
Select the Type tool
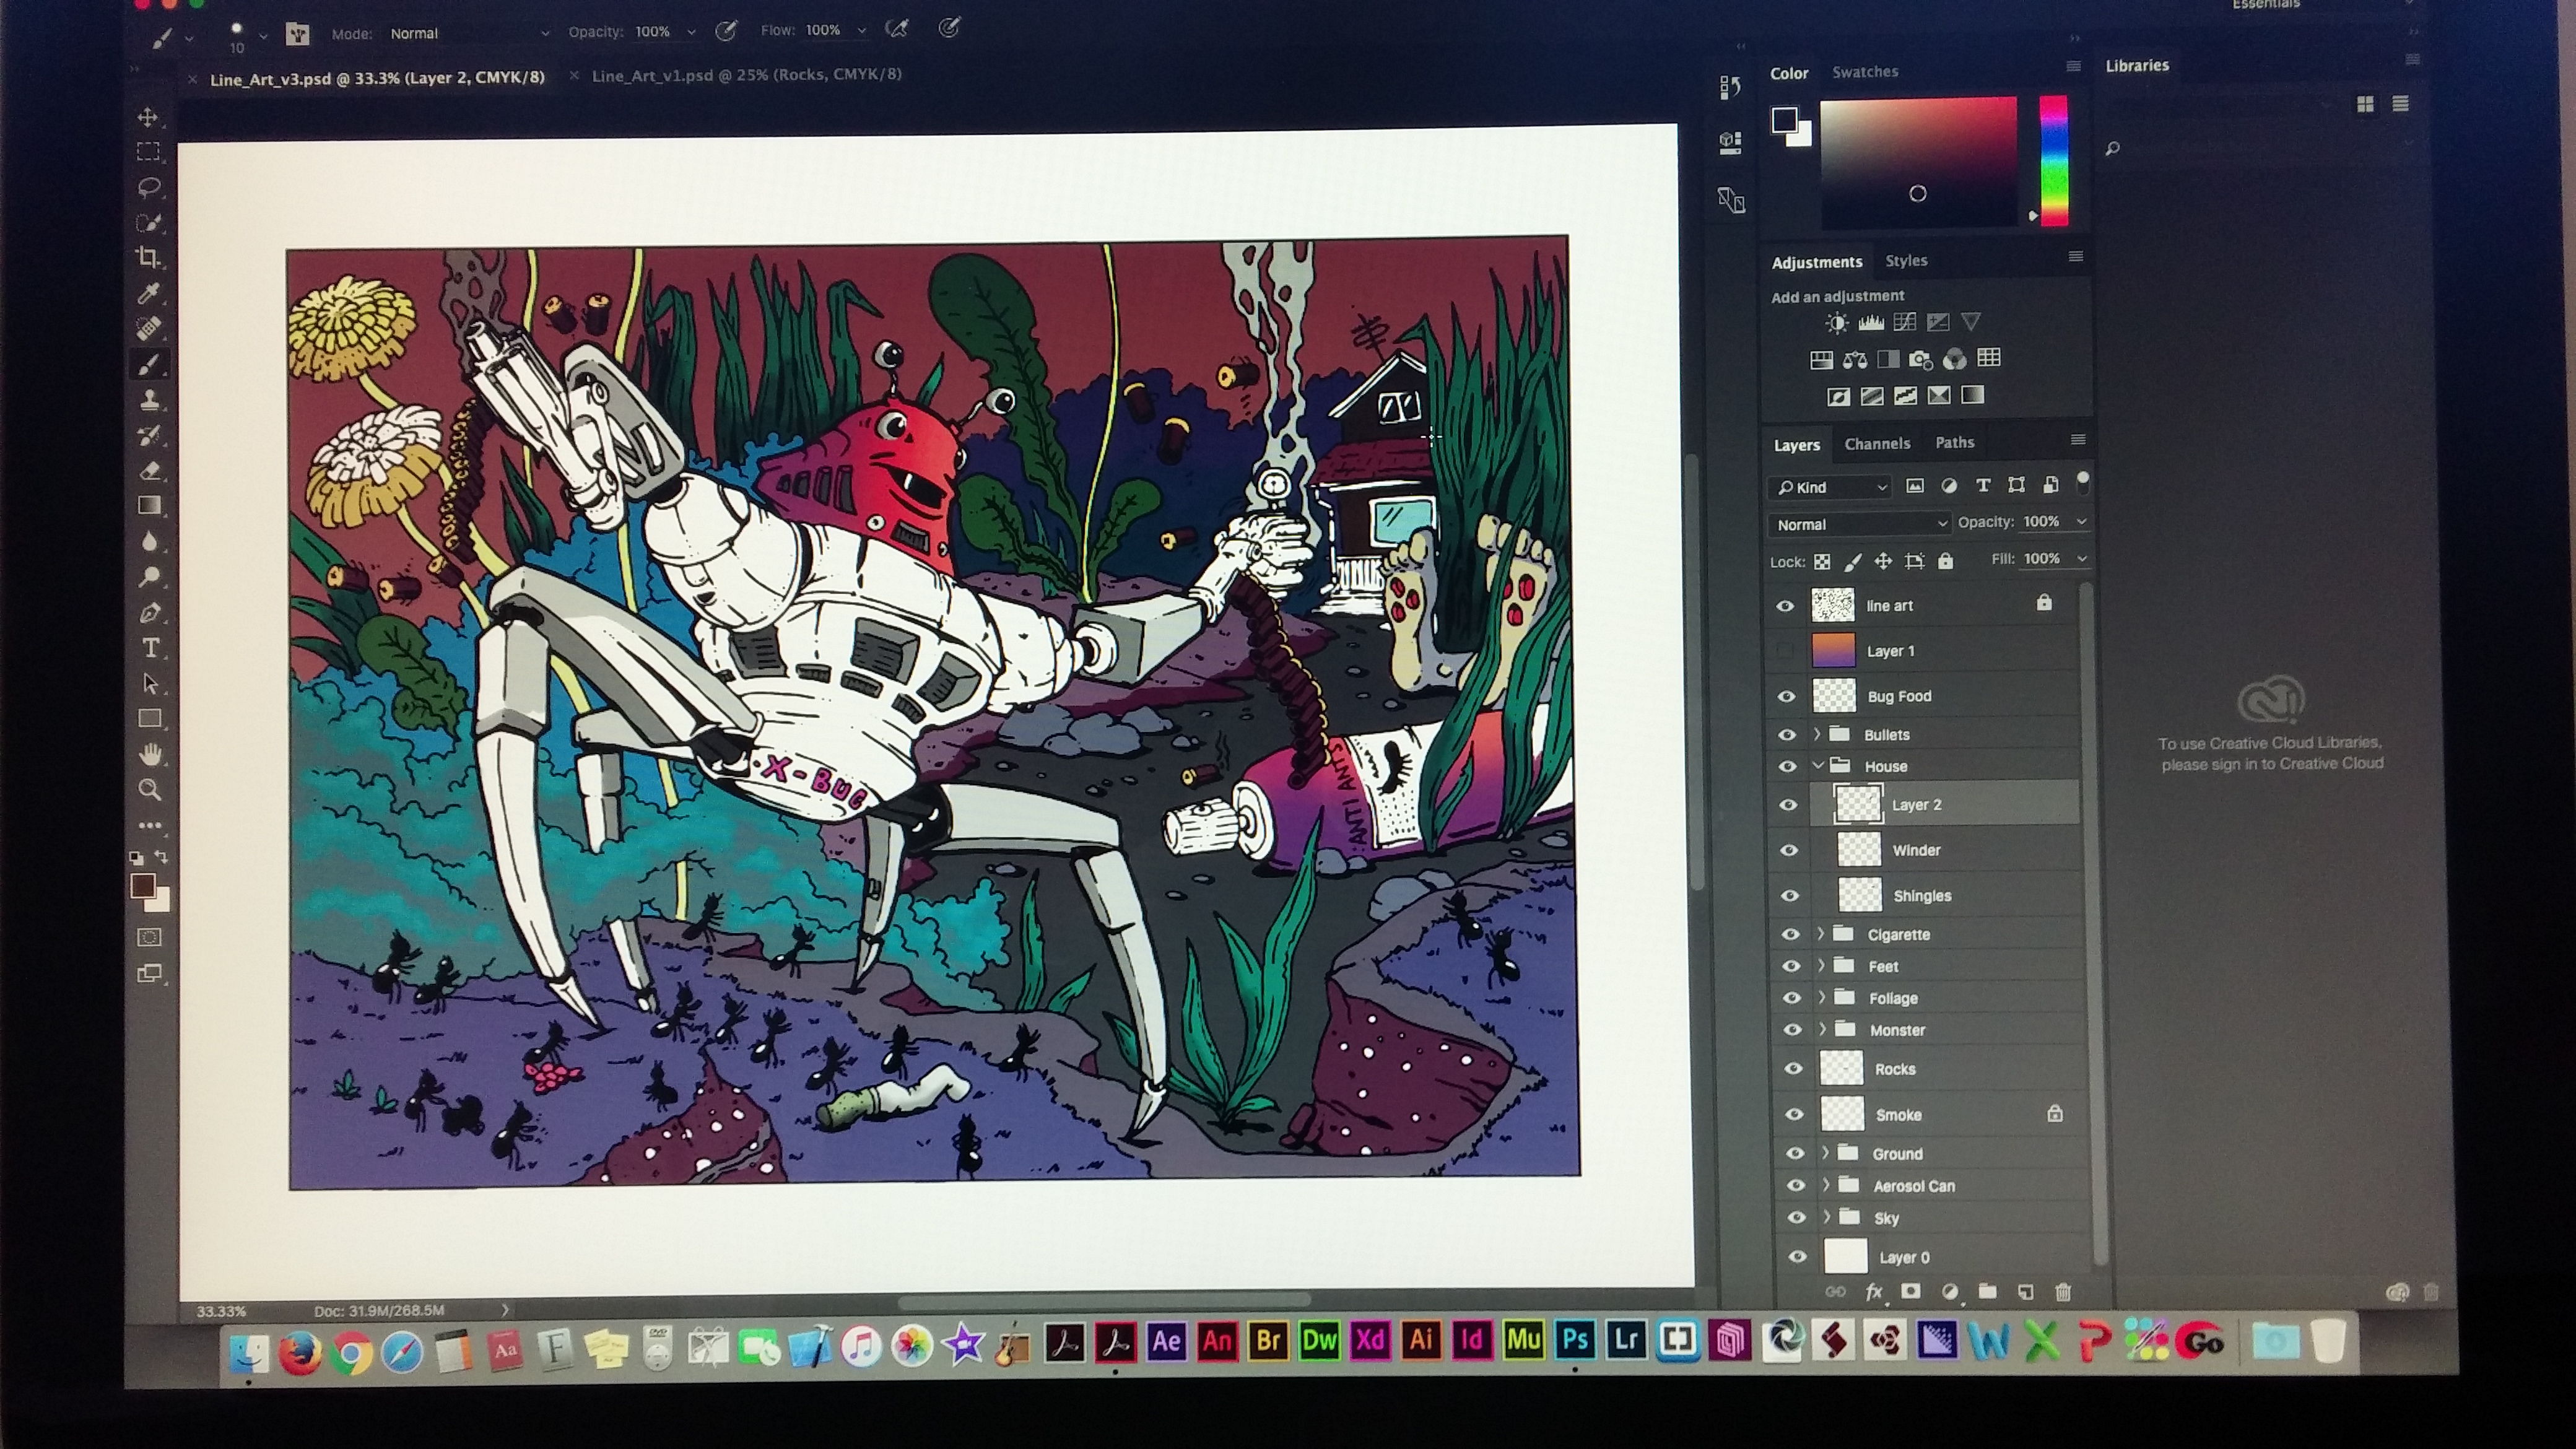pos(150,647)
